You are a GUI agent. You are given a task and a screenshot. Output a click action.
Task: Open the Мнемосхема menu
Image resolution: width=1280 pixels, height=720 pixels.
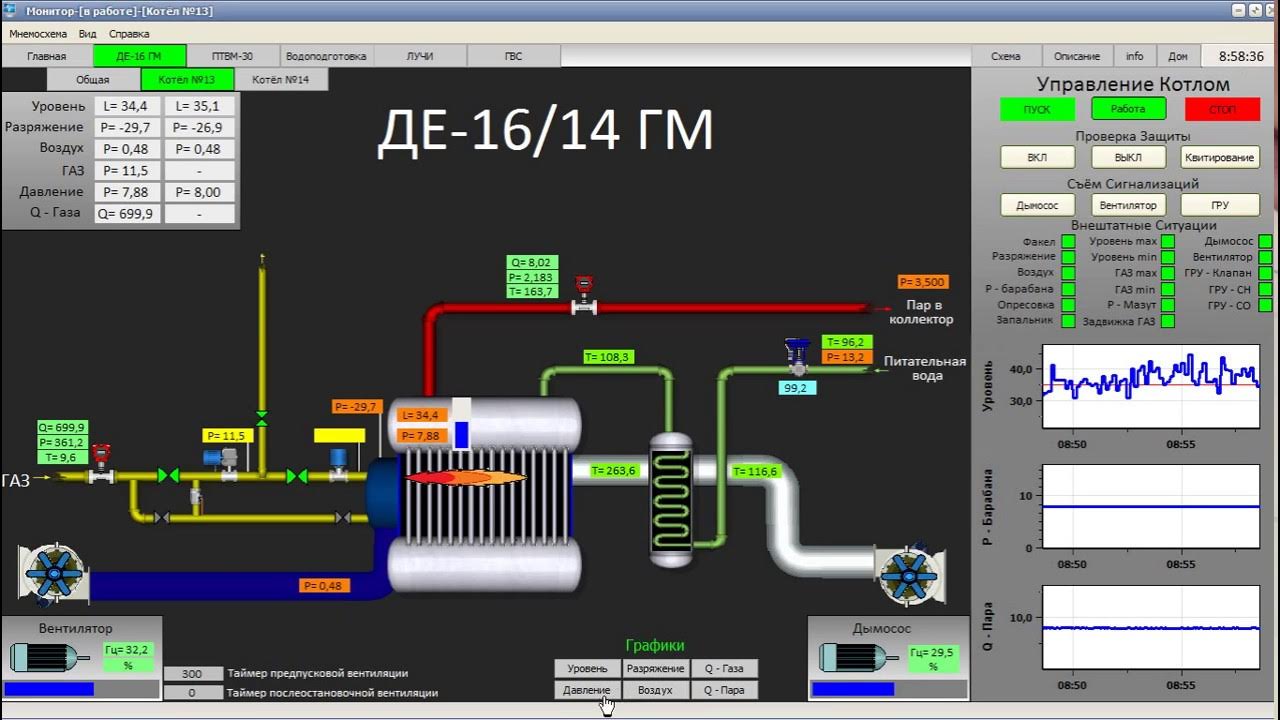(38, 33)
